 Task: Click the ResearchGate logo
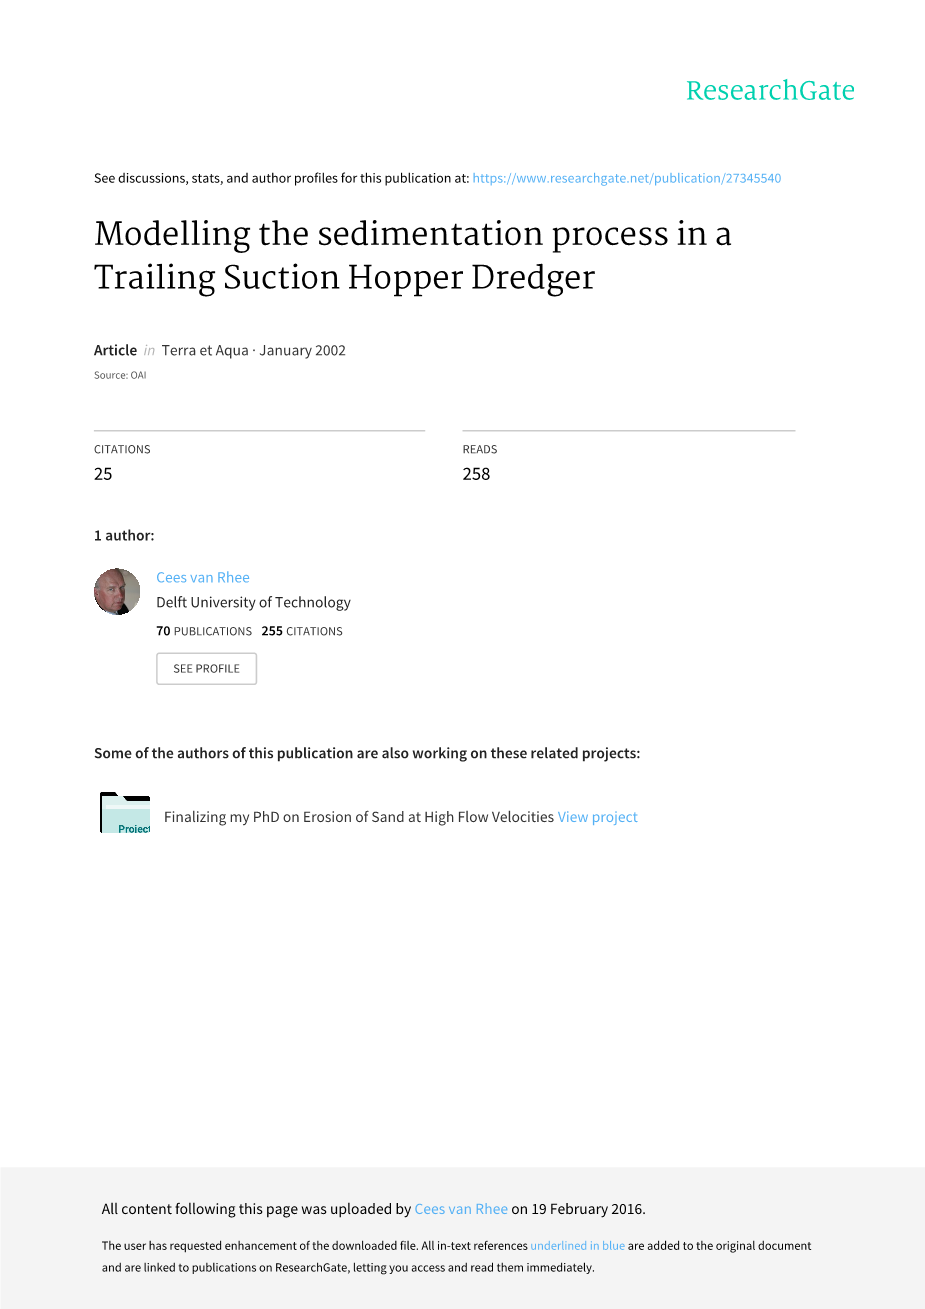click(770, 91)
